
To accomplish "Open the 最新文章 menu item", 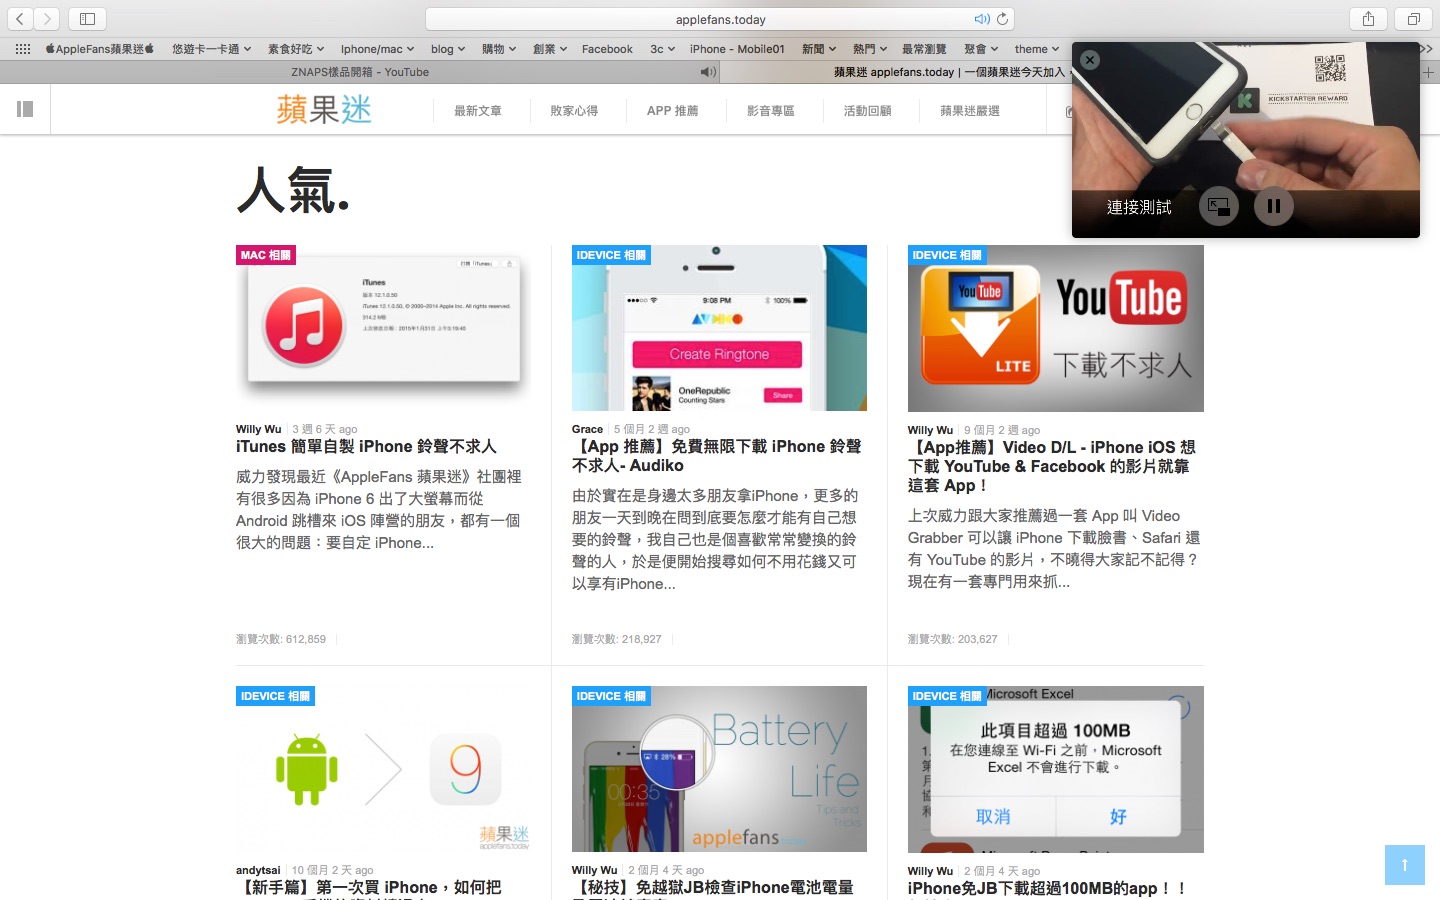I will click(x=478, y=111).
